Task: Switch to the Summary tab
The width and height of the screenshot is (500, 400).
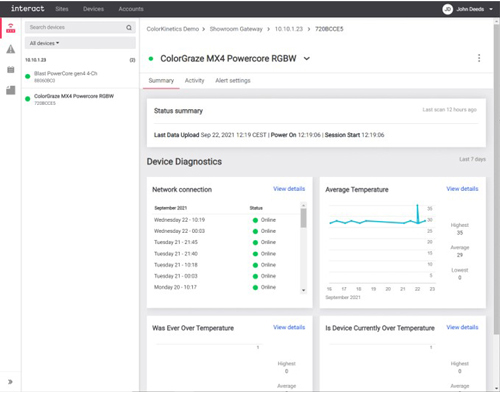Action: click(161, 81)
